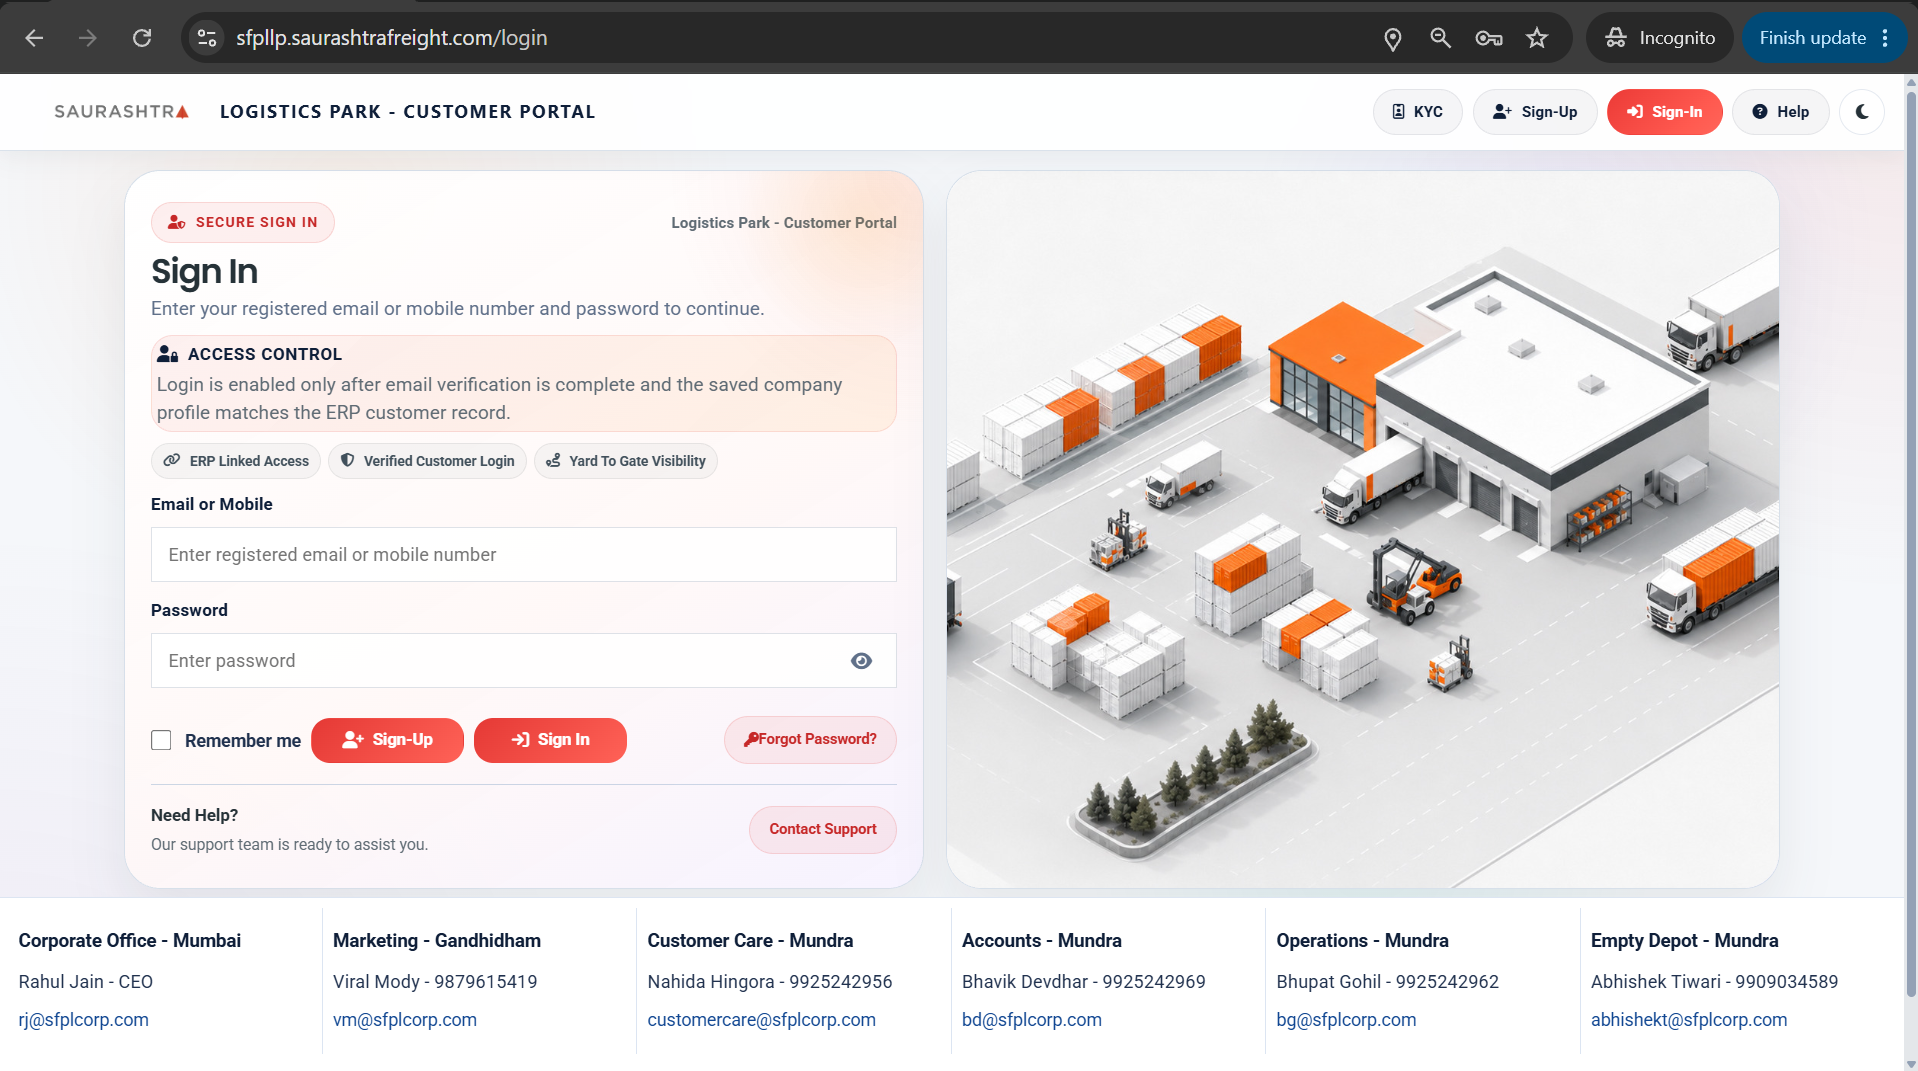This screenshot has width=1918, height=1071.
Task: Click the Sign-Up button in the form
Action: (387, 740)
